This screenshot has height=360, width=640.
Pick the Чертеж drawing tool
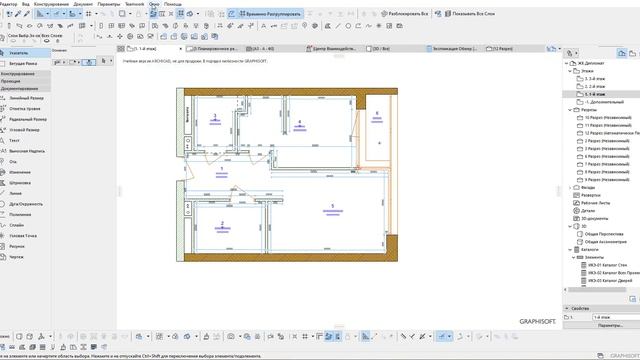pos(24,257)
